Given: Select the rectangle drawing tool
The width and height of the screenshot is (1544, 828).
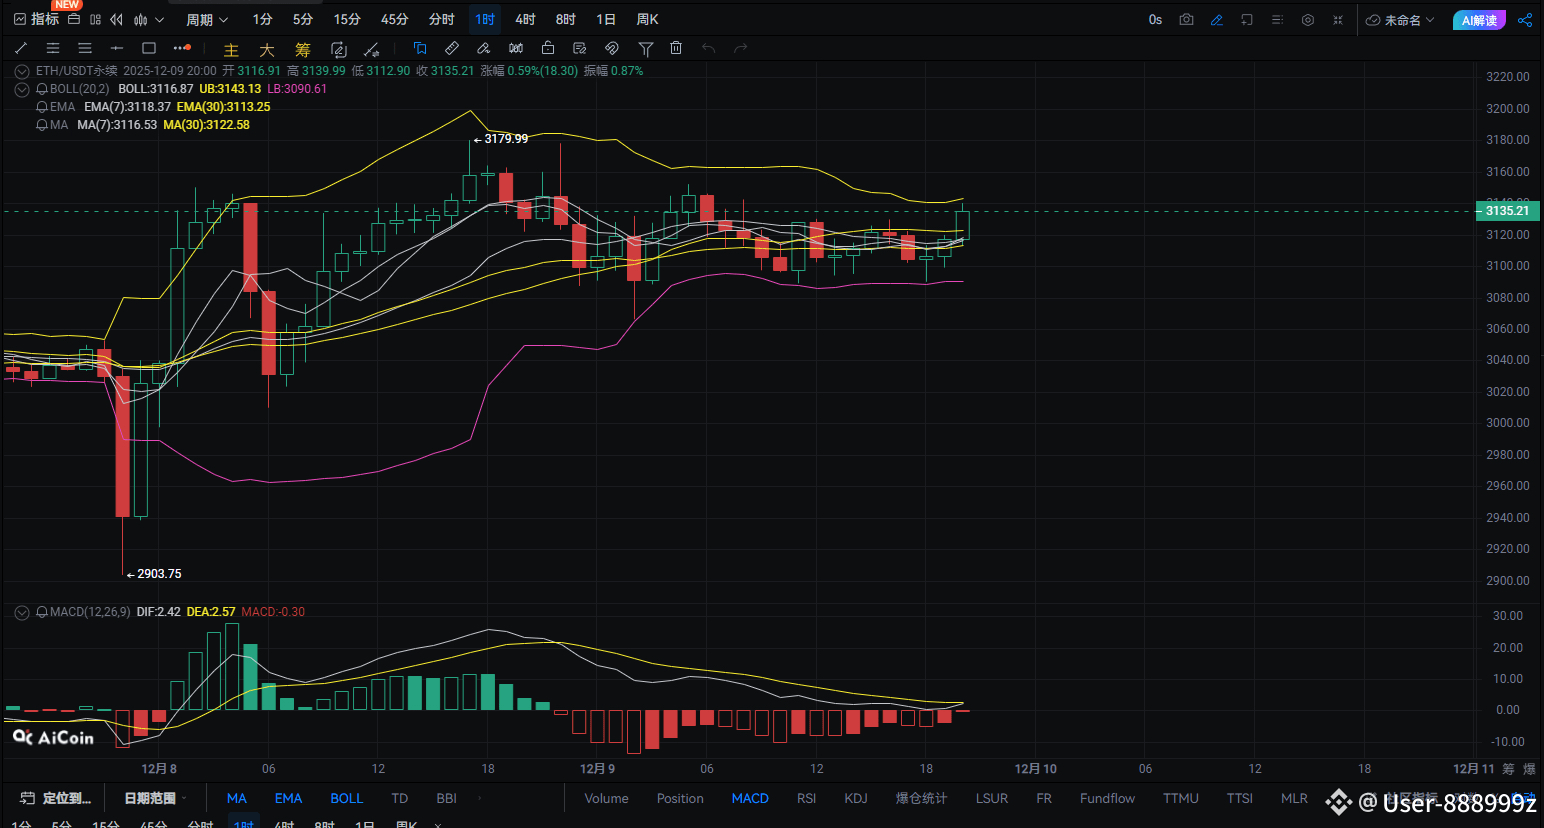Looking at the screenshot, I should click(x=149, y=48).
